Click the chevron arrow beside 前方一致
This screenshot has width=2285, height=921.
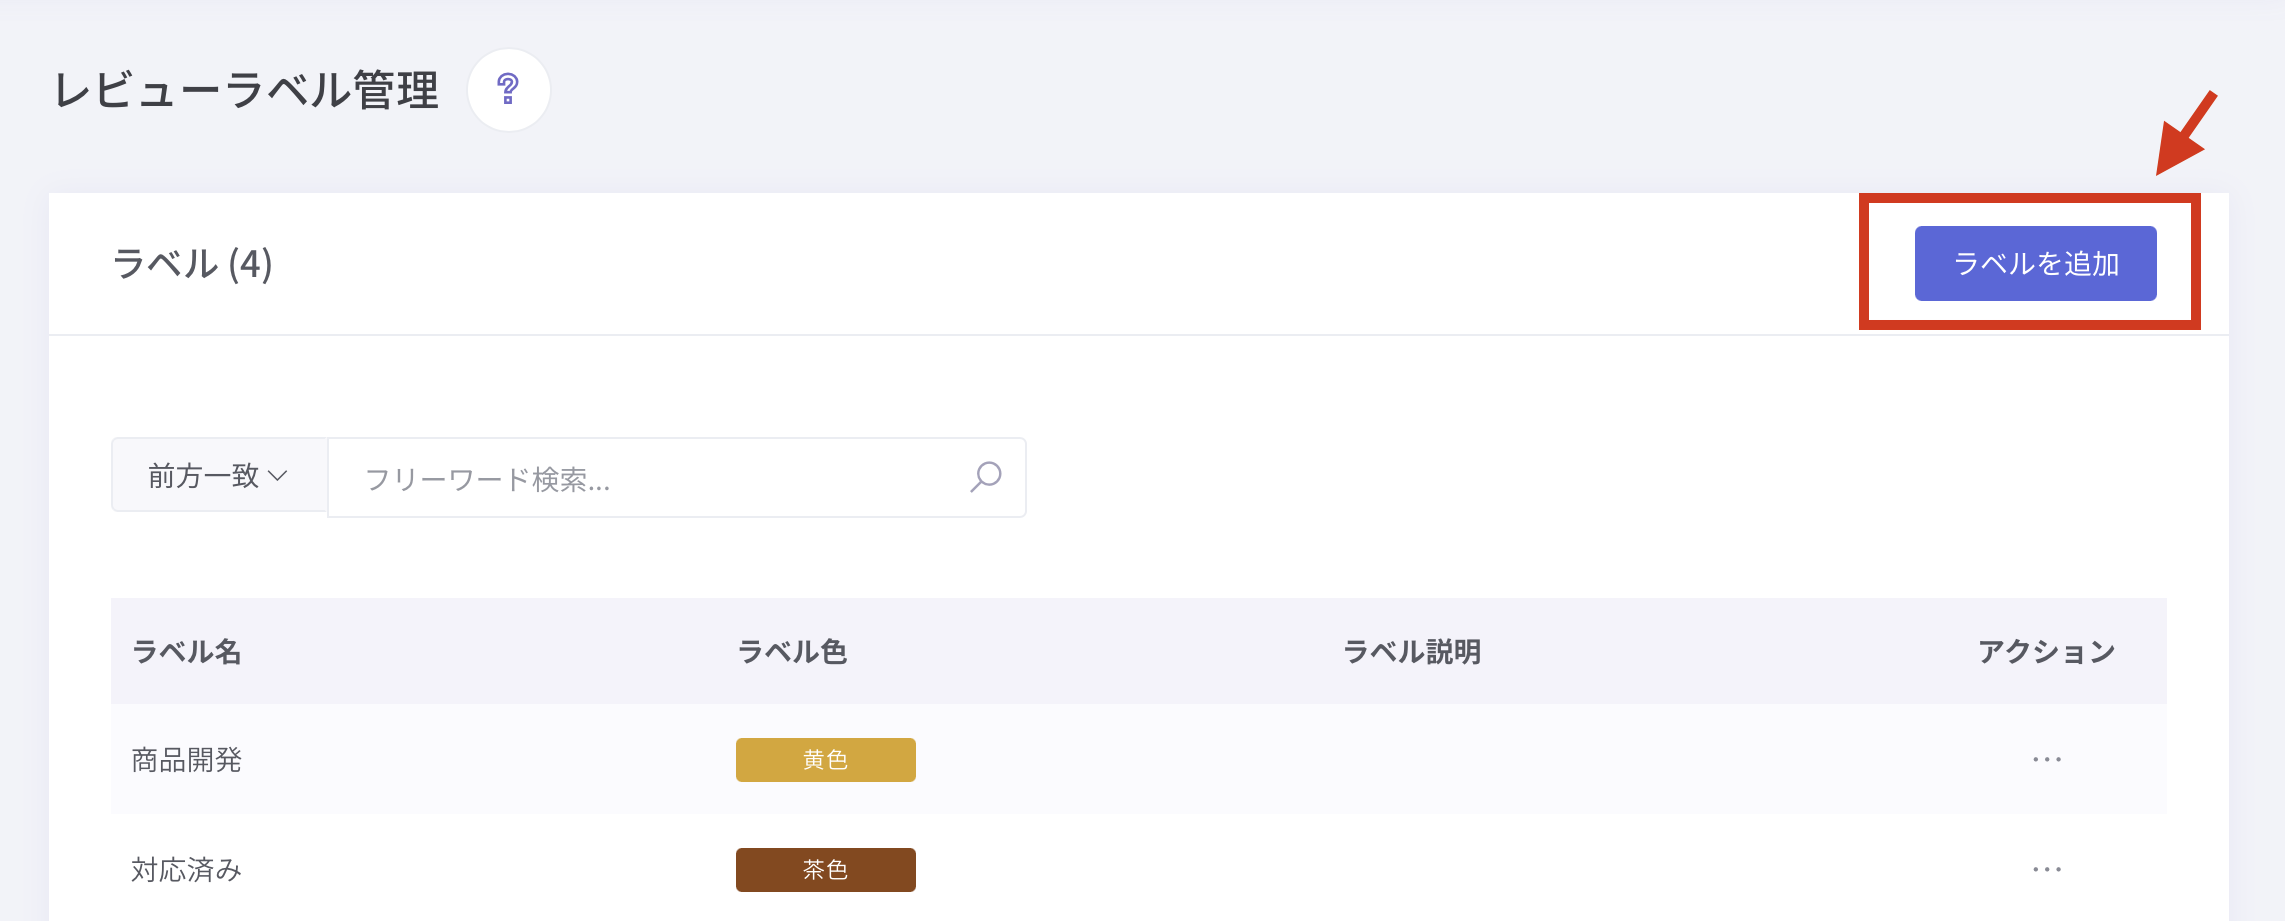pos(278,476)
